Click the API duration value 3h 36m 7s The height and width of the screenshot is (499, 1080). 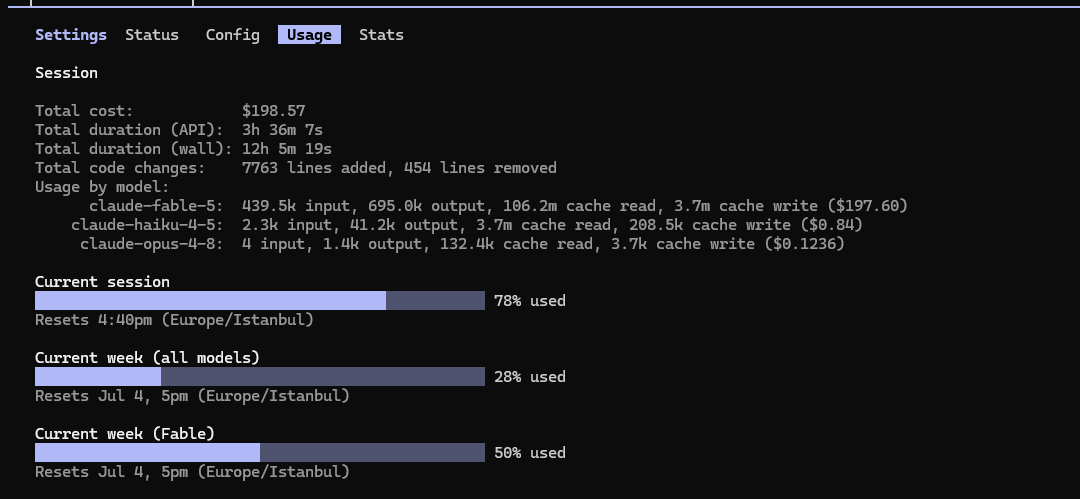(282, 130)
